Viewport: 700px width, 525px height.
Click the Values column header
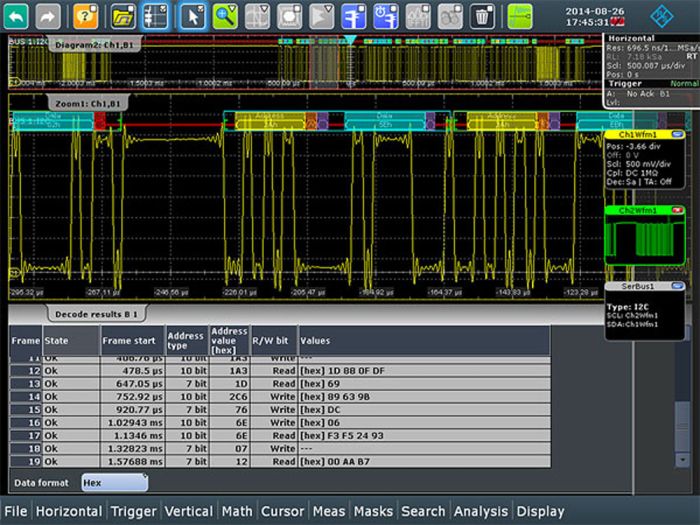[x=424, y=341]
